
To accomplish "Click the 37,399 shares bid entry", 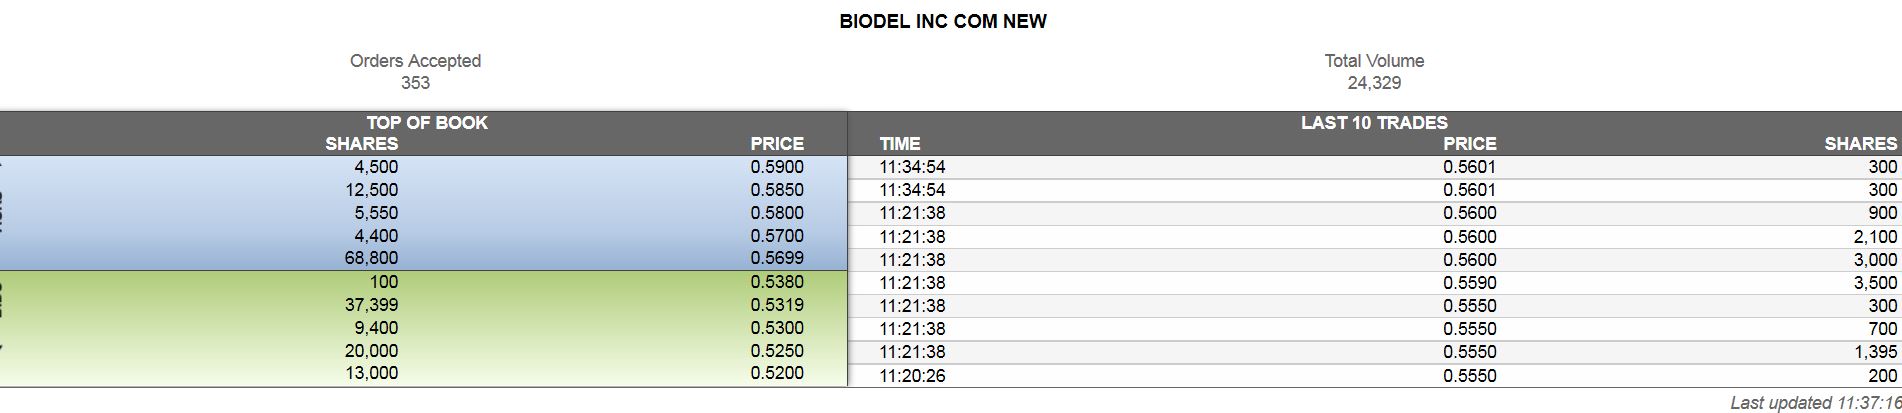I will point(371,305).
